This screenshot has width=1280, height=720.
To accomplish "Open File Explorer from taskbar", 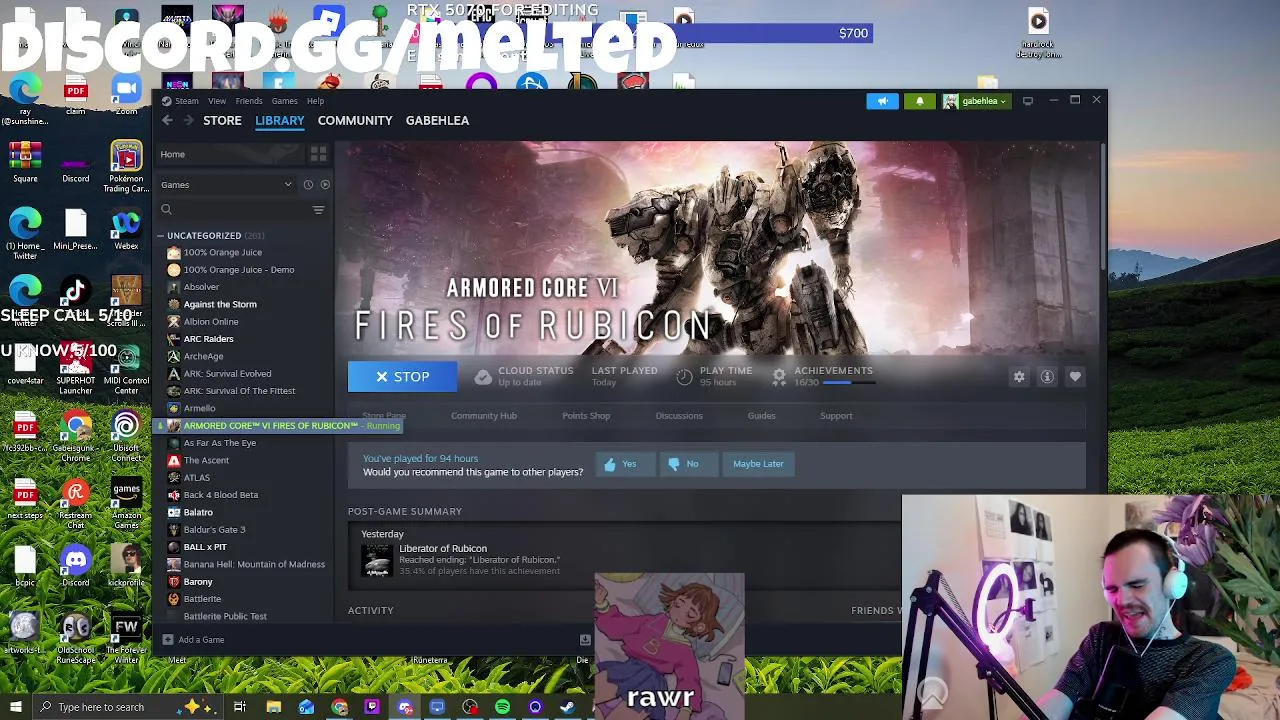I will (x=273, y=707).
